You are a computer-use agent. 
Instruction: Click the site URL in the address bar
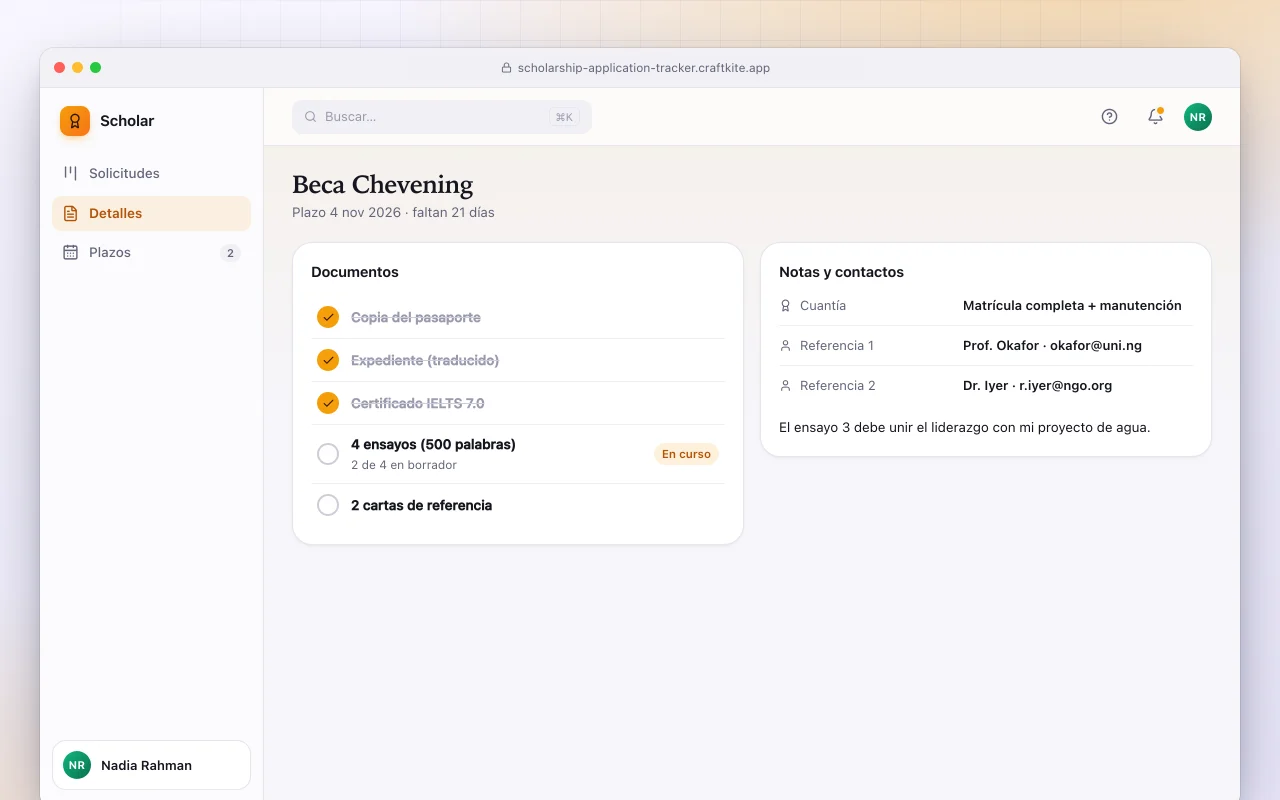pos(644,69)
